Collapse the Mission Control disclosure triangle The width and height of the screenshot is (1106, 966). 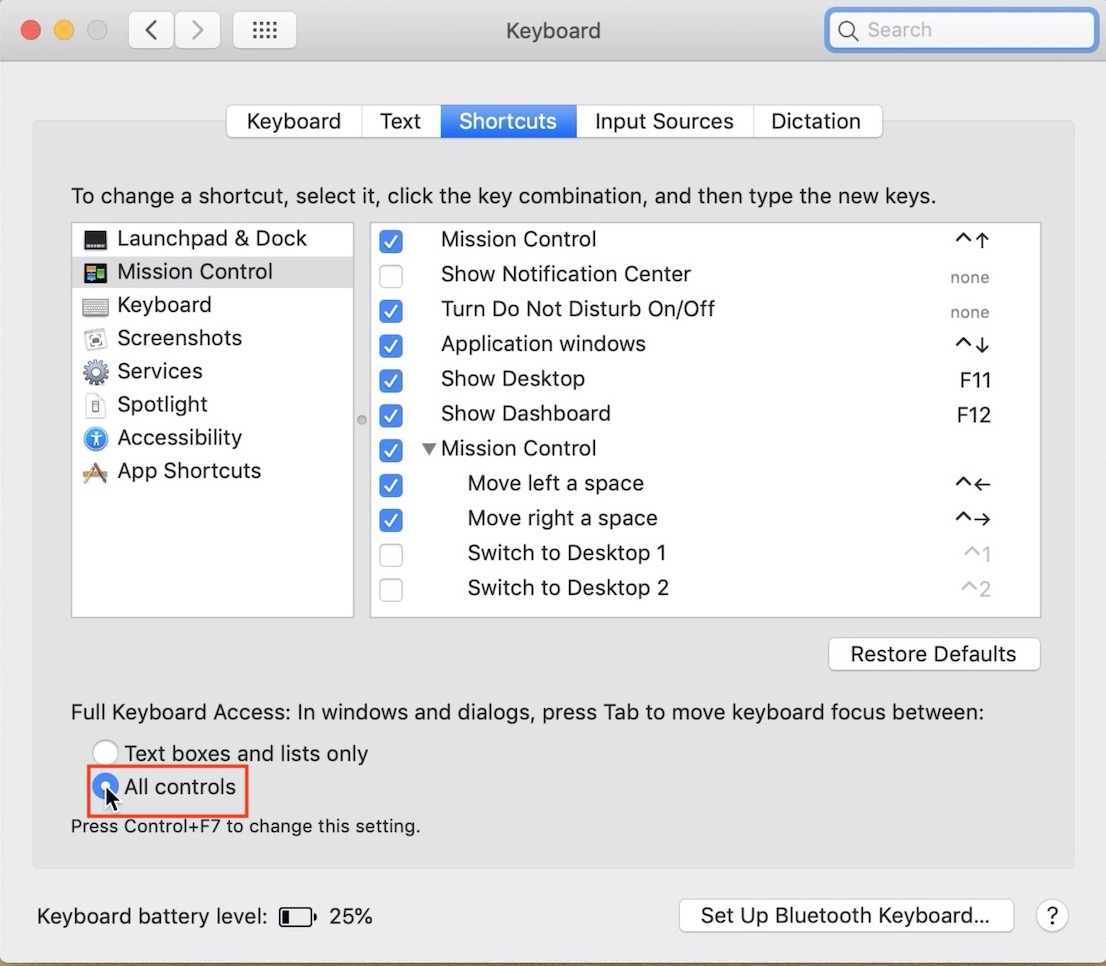[429, 449]
